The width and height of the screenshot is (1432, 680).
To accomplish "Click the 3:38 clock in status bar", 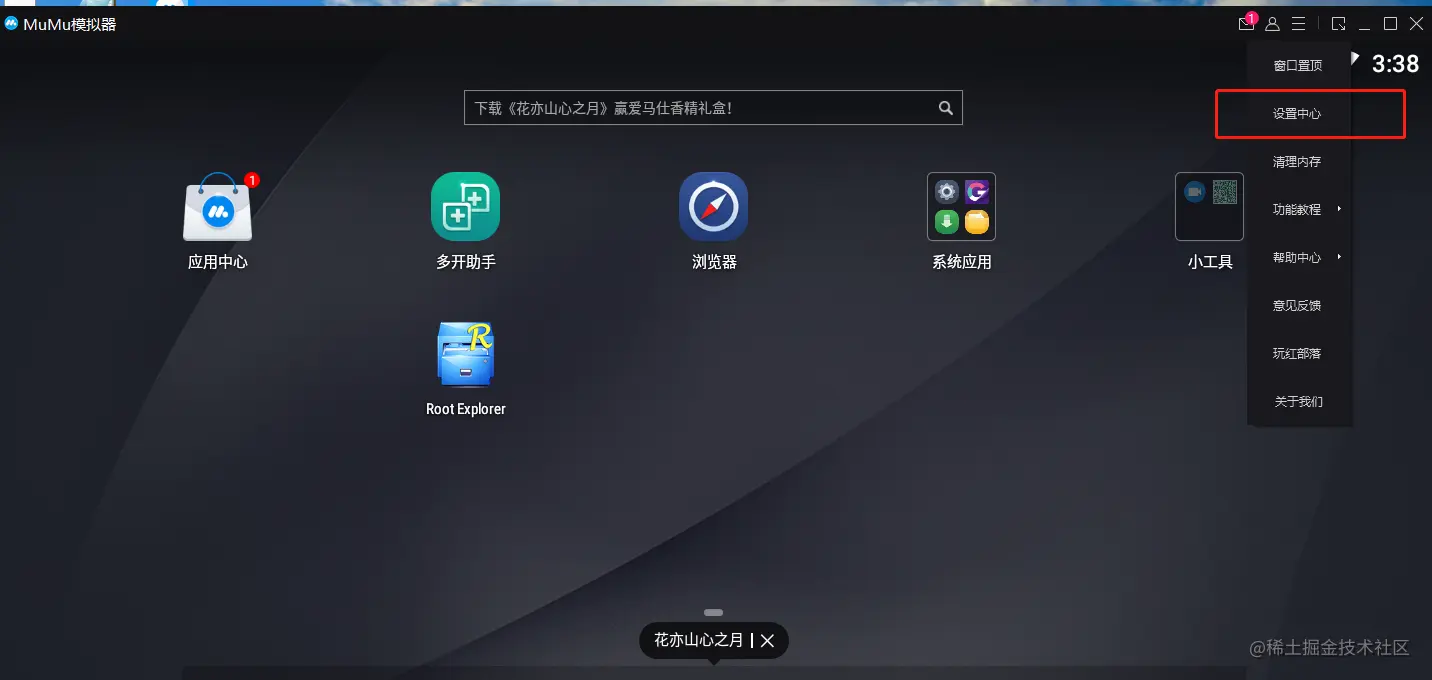I will pos(1395,64).
